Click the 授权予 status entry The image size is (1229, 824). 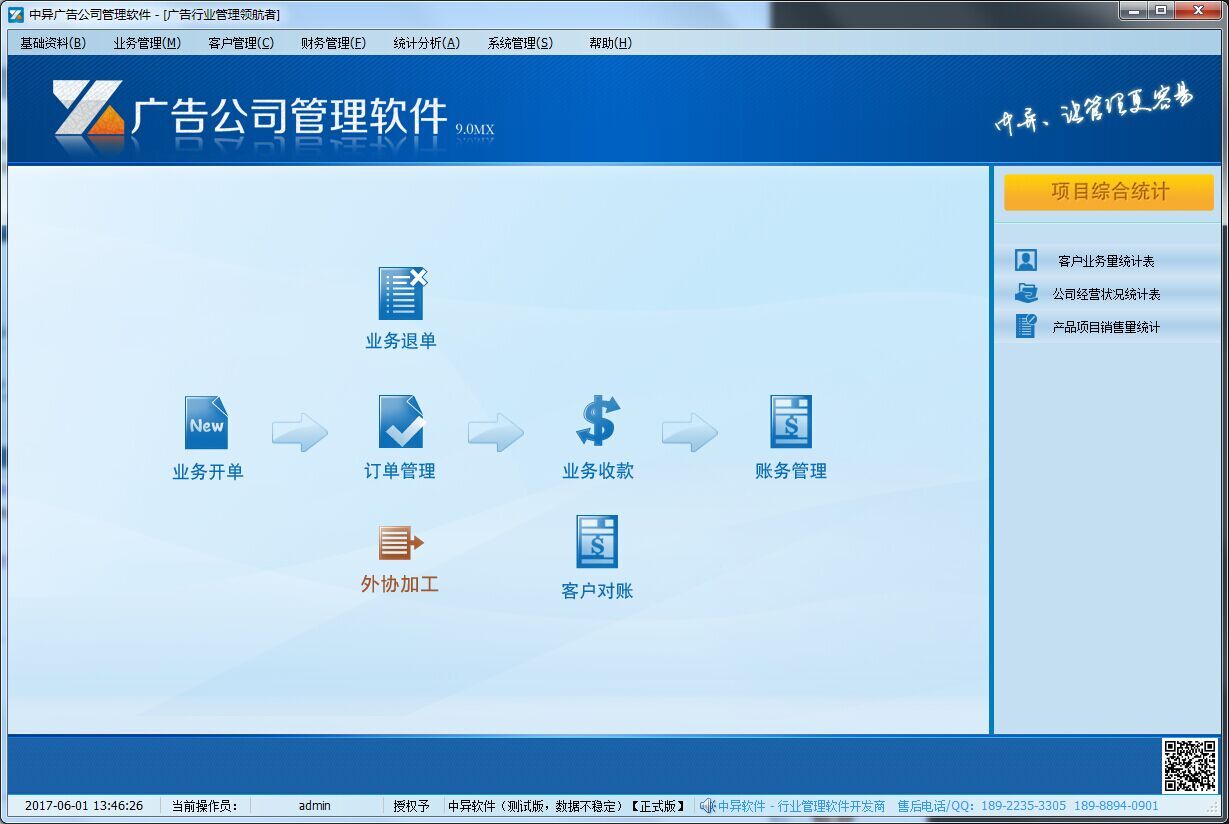pos(411,806)
